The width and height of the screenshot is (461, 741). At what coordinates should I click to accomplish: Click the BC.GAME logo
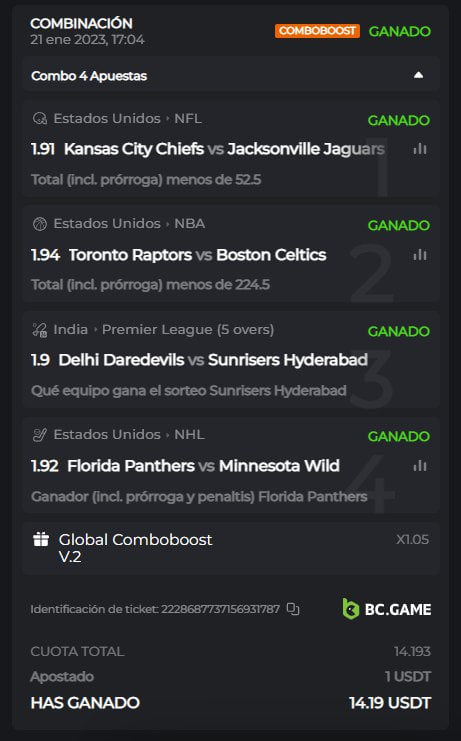coord(386,609)
